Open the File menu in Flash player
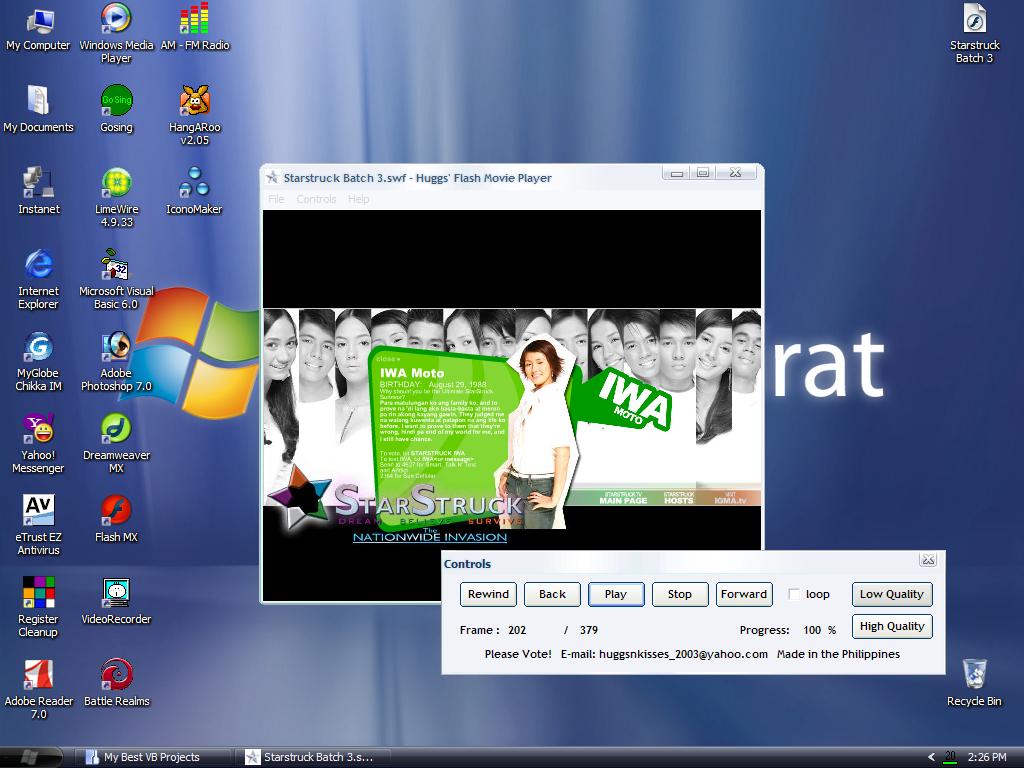Screen dimensions: 1024x768 point(276,199)
